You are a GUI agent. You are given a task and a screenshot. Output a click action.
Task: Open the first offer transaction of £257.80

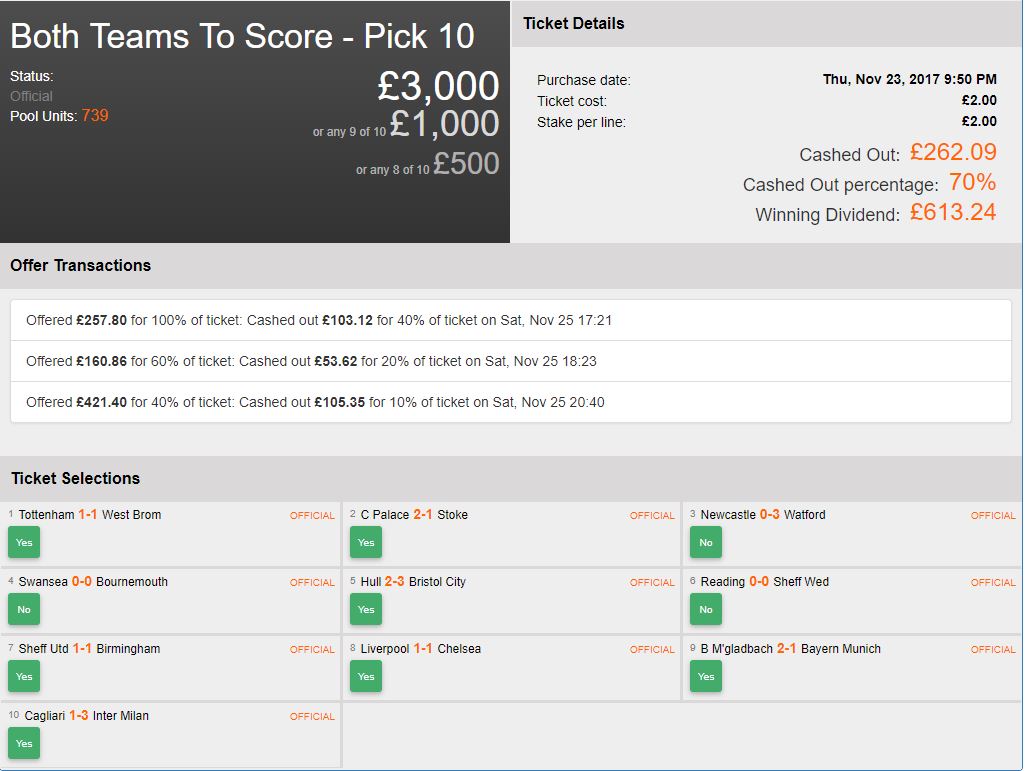[x=510, y=321]
